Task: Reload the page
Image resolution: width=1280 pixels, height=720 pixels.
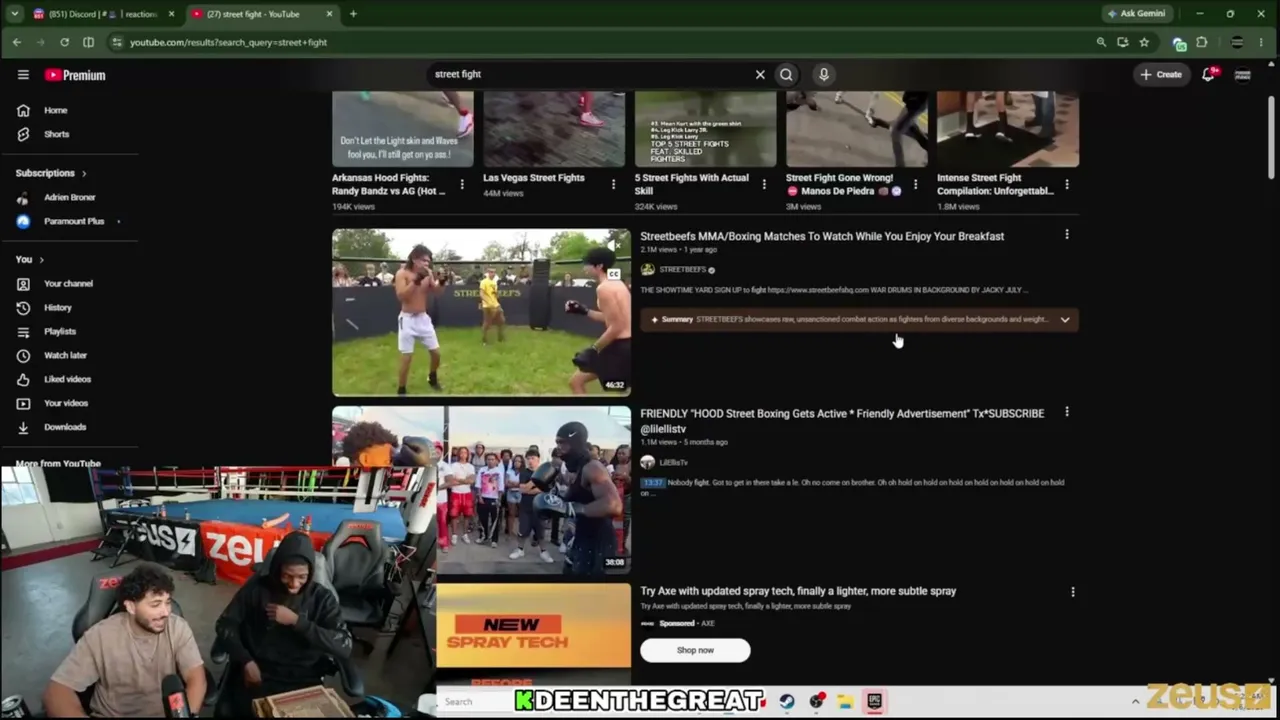Action: (x=64, y=42)
